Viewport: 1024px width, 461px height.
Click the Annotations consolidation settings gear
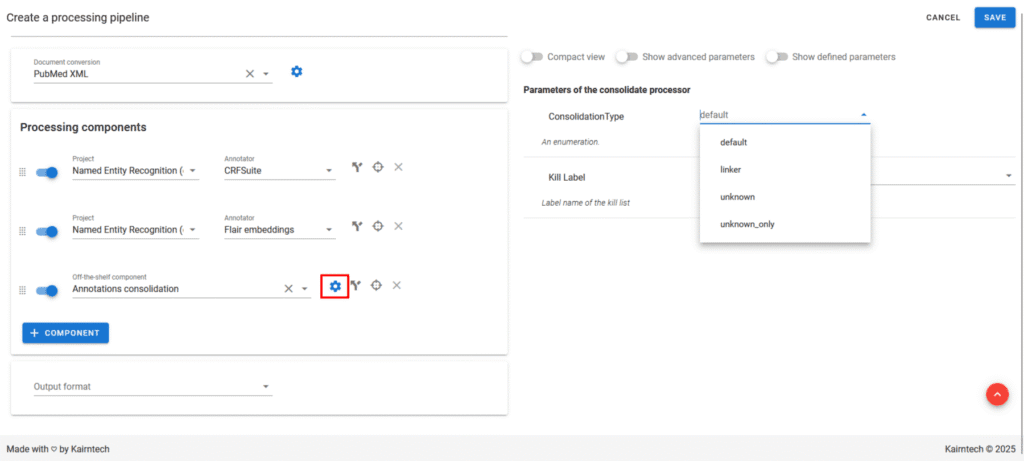pyautogui.click(x=335, y=287)
